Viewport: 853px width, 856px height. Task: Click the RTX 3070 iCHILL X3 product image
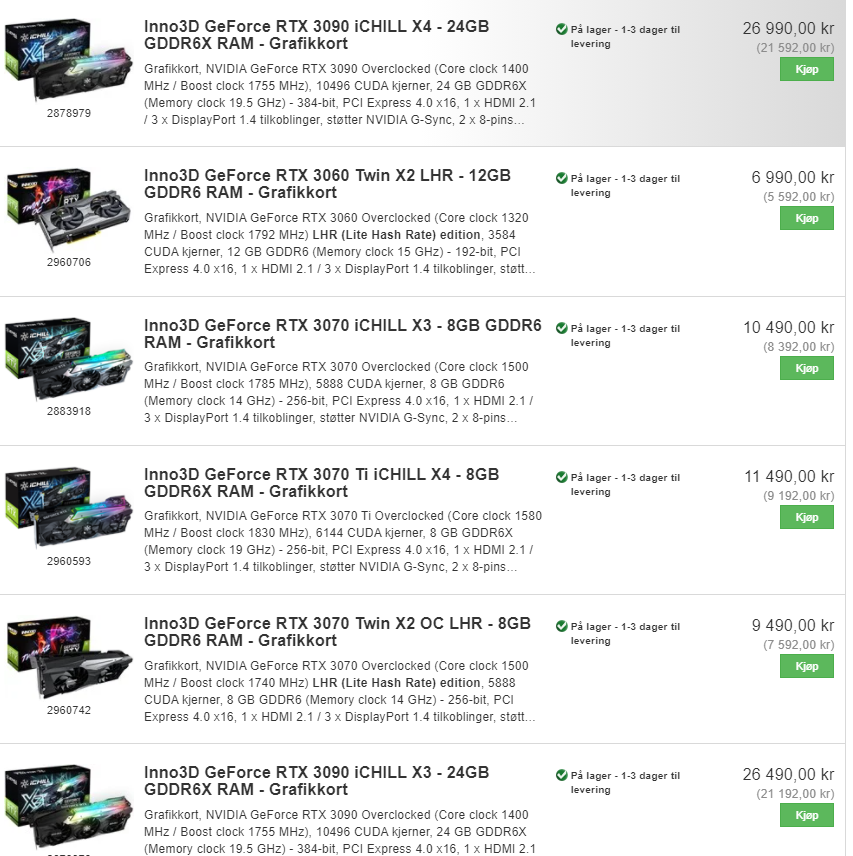coord(69,359)
